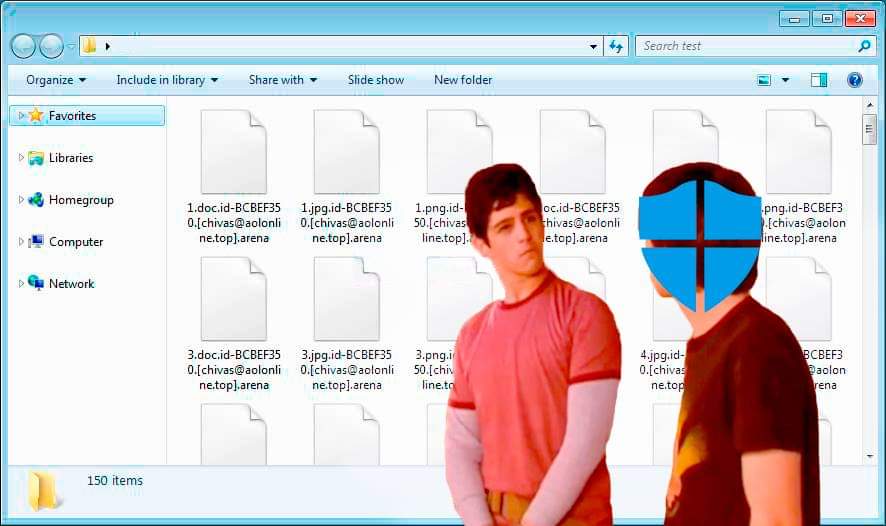
Task: Select file icon of 1.jpg.id-BCBEF350 arena file
Action: pyautogui.click(x=346, y=152)
